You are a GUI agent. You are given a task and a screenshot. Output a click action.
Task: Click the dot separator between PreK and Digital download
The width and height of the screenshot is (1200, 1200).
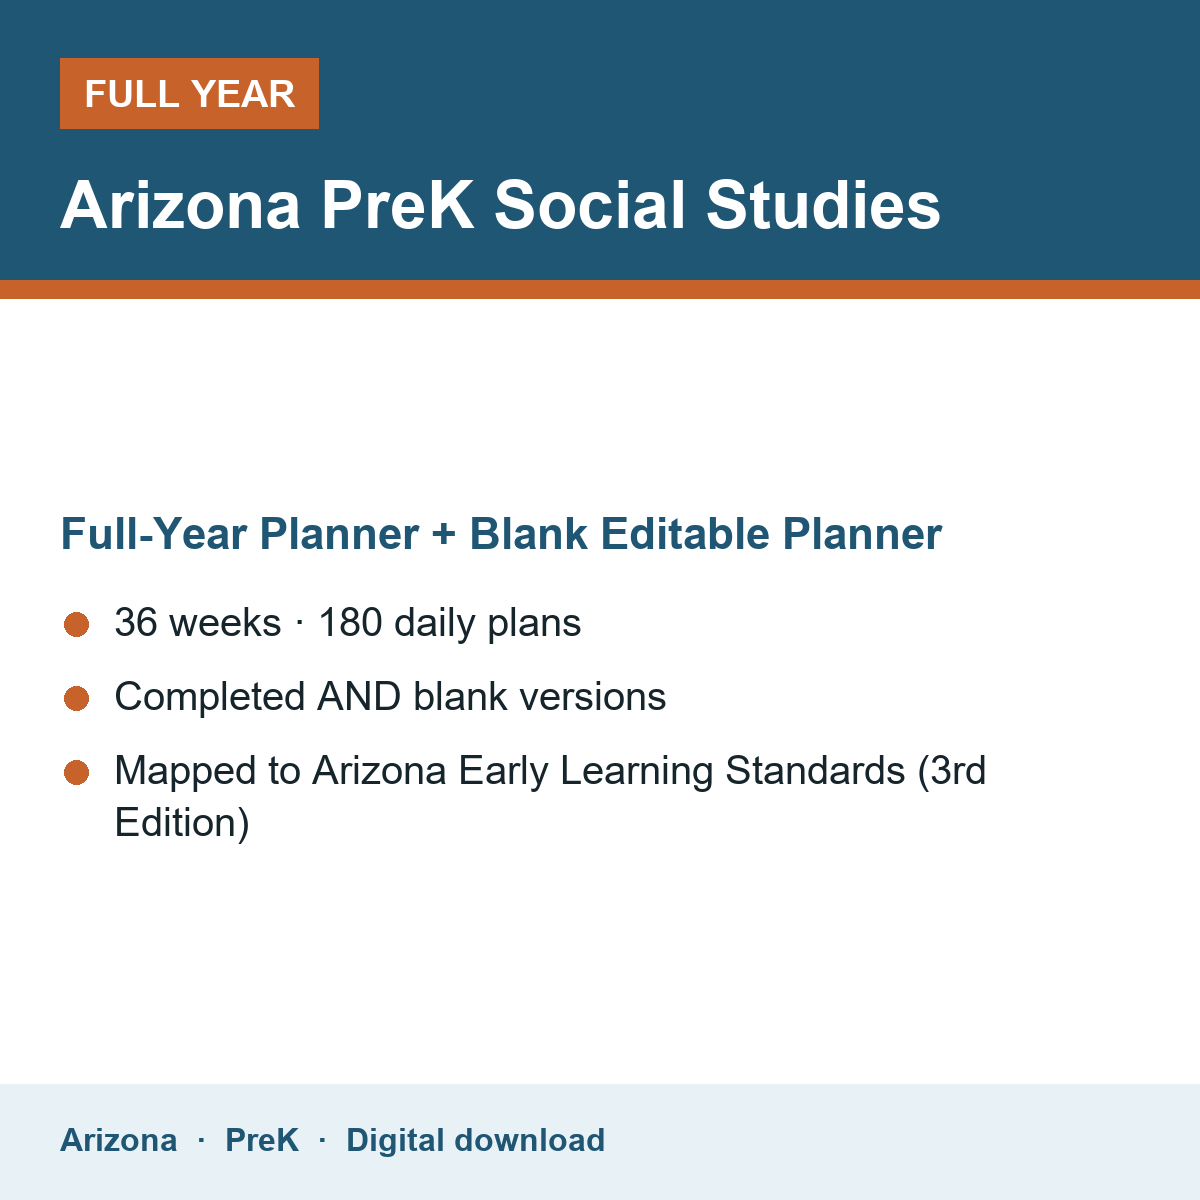click(x=322, y=1140)
